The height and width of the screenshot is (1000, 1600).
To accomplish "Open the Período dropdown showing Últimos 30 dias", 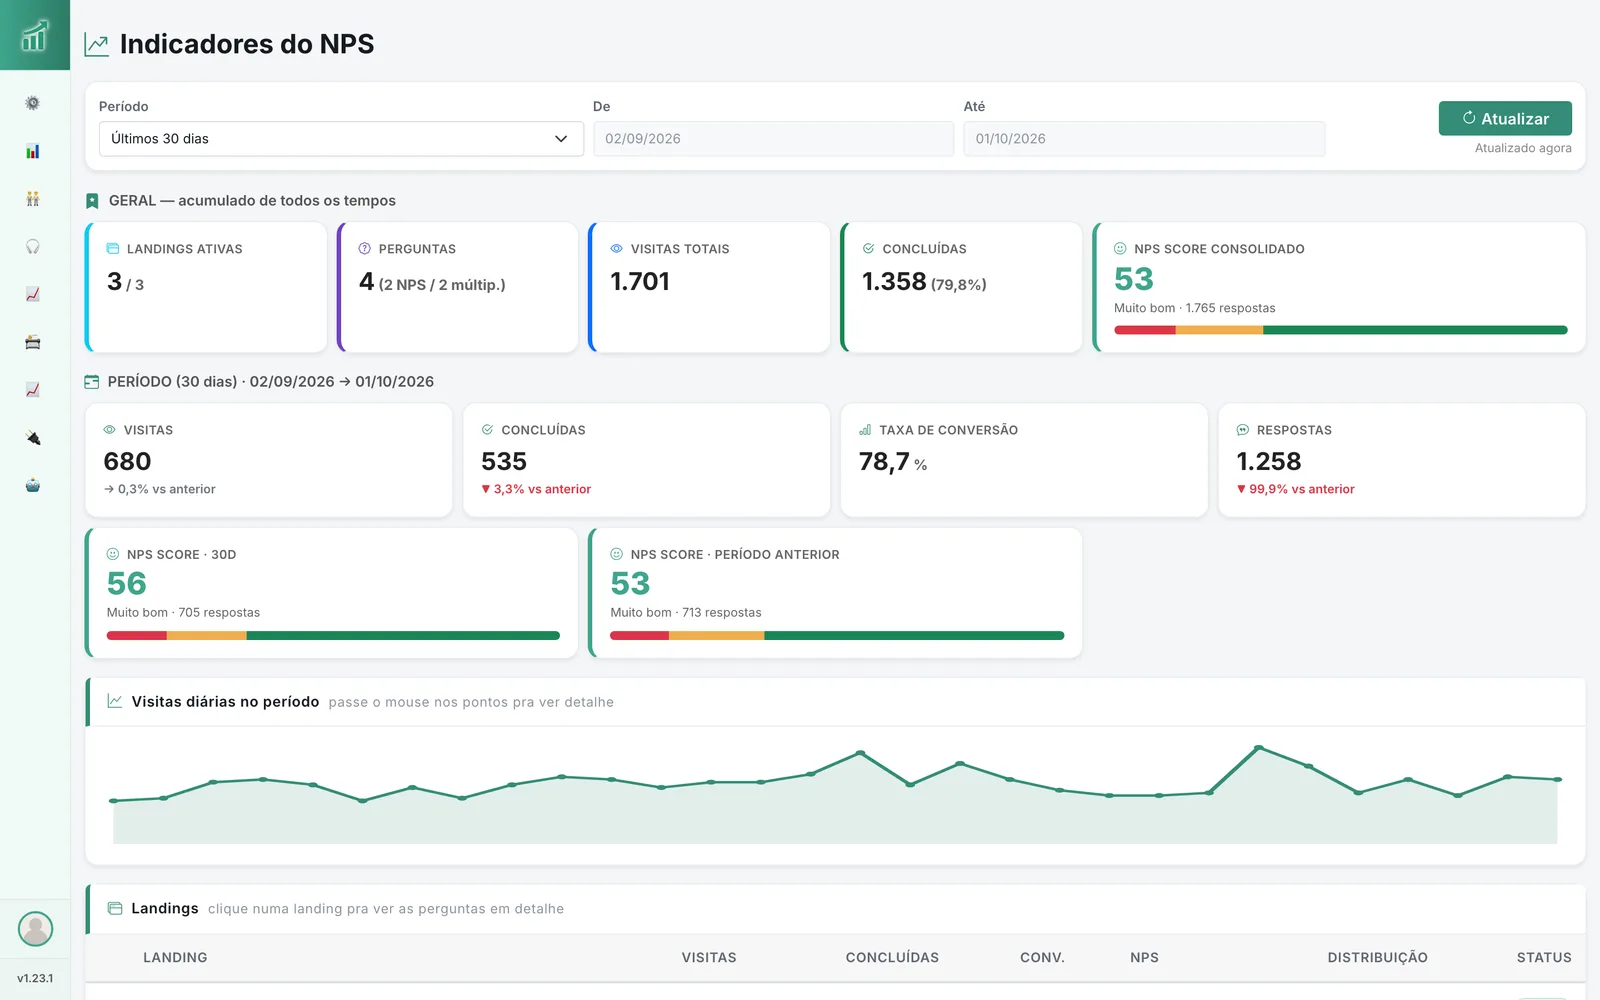I will click(x=341, y=139).
